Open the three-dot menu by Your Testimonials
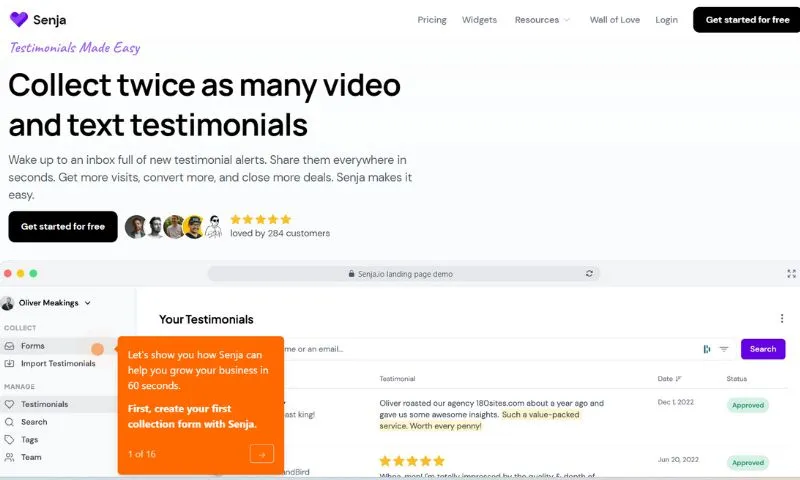The image size is (800, 480). tap(782, 319)
